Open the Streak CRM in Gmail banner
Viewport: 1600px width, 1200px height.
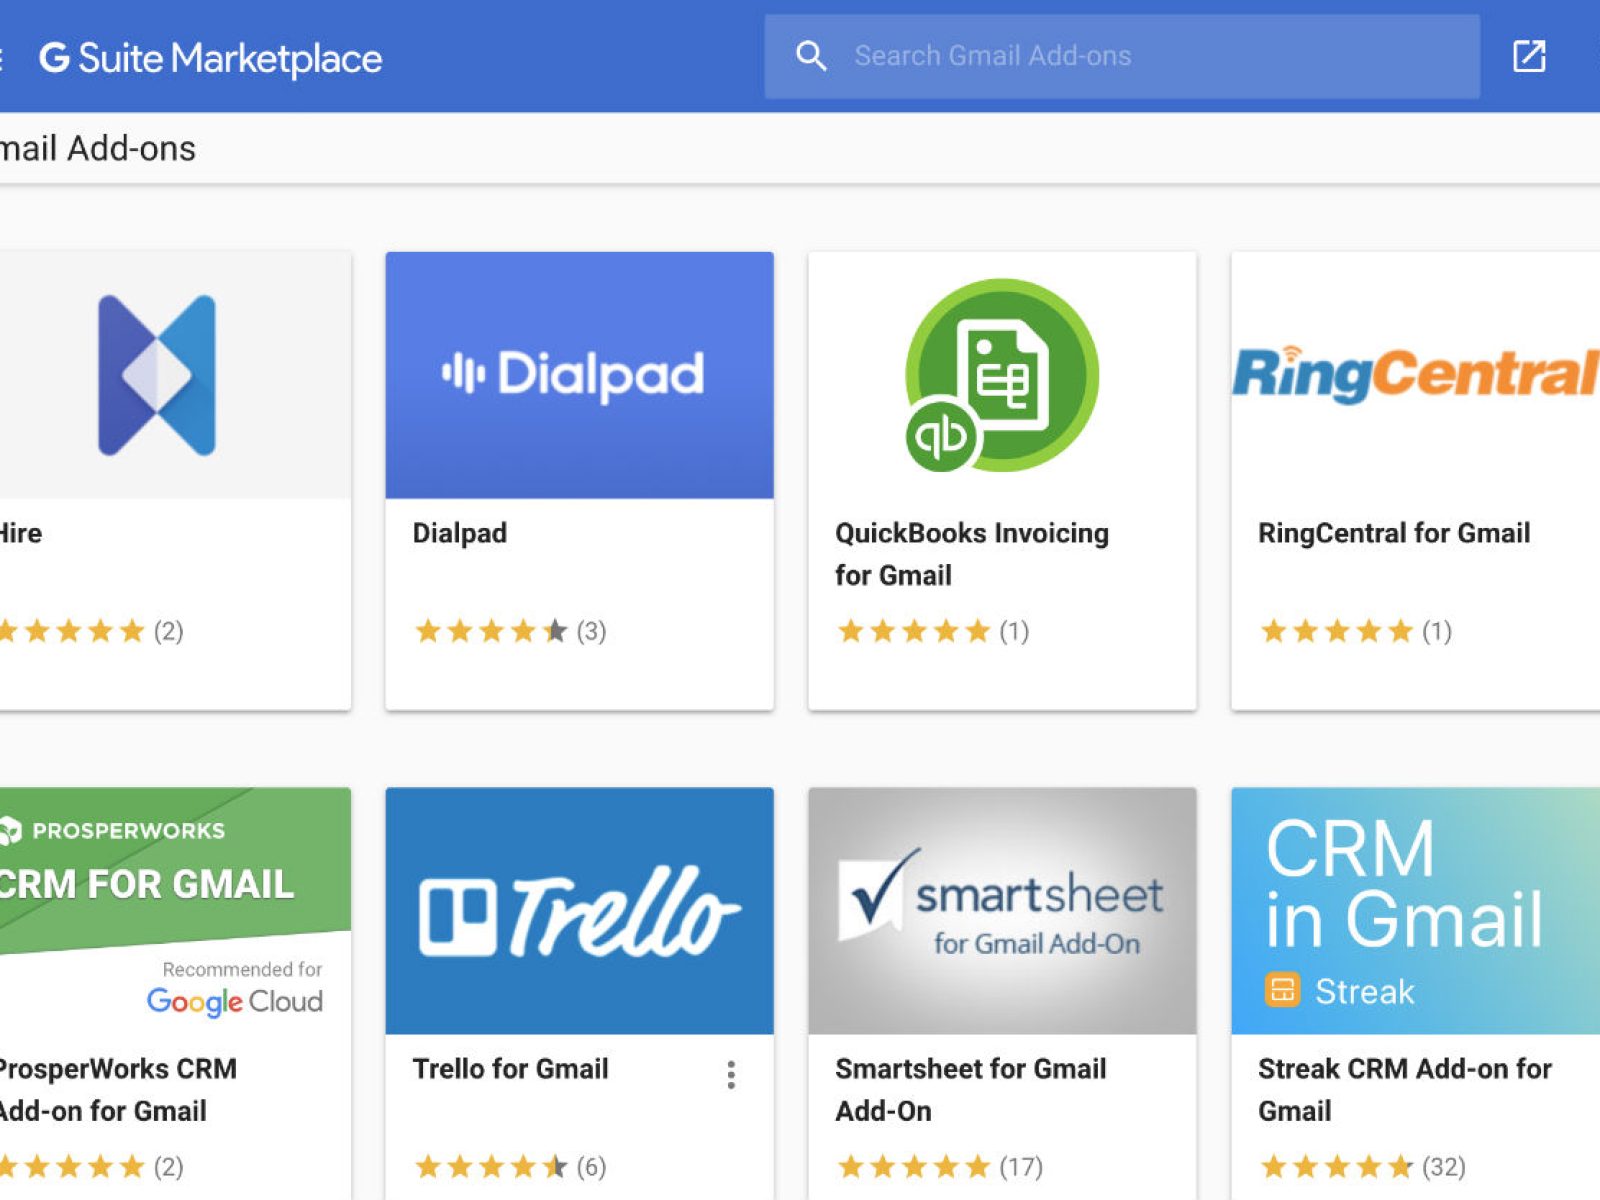coord(1414,911)
